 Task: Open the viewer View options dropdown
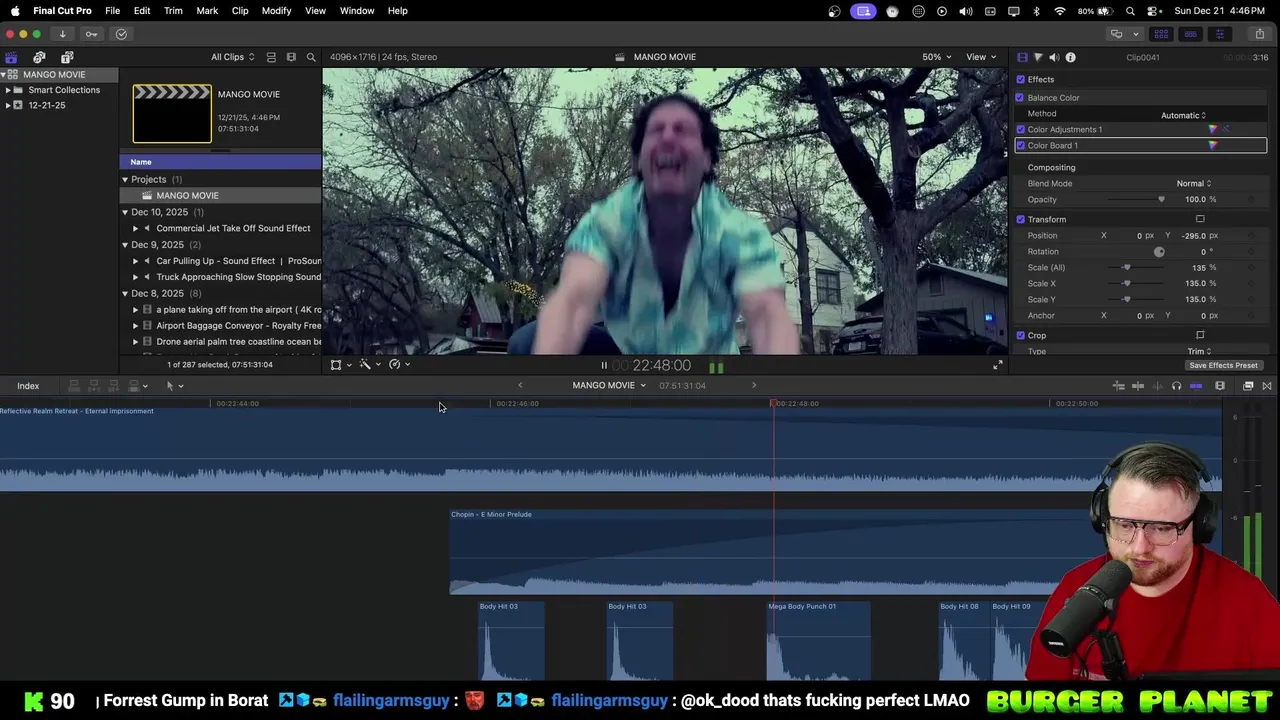[981, 57]
